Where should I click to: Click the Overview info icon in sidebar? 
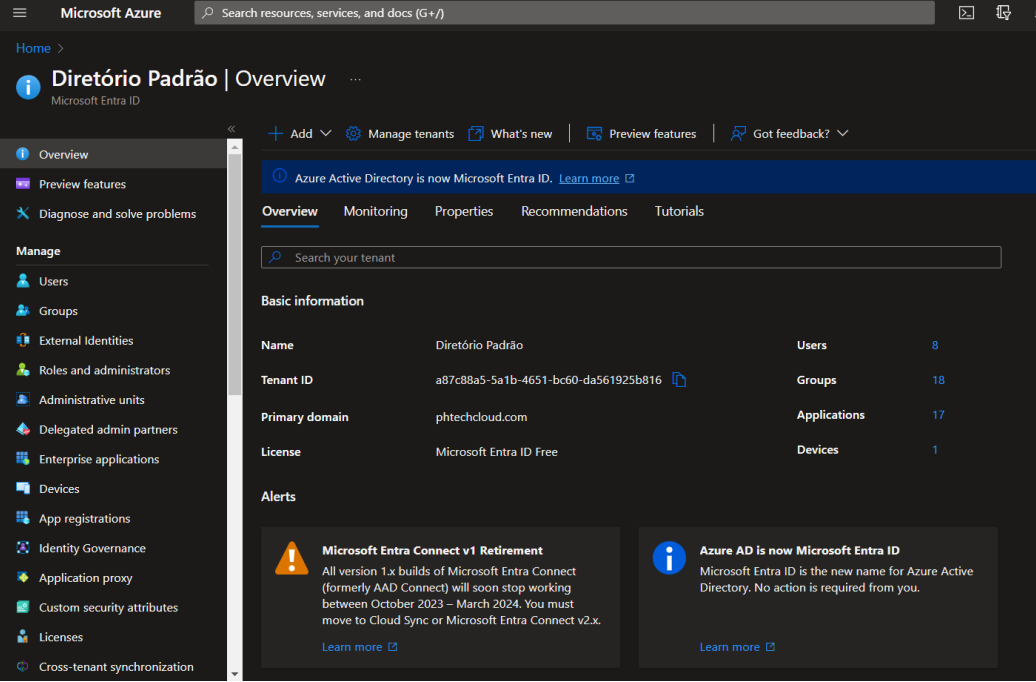coord(22,154)
